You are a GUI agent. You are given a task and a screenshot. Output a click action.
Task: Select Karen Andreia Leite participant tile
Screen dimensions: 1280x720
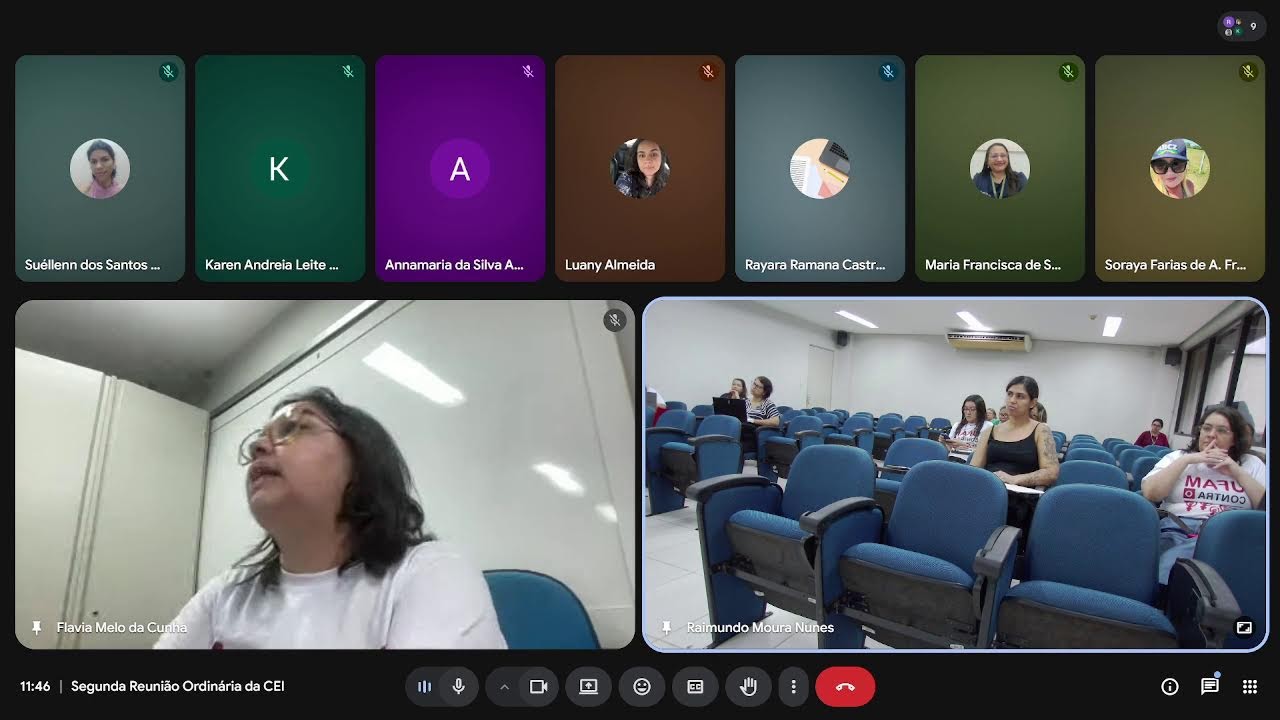(280, 168)
